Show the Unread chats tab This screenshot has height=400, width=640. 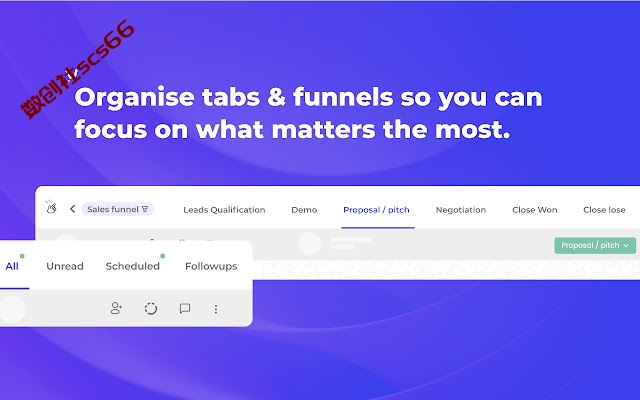(65, 266)
